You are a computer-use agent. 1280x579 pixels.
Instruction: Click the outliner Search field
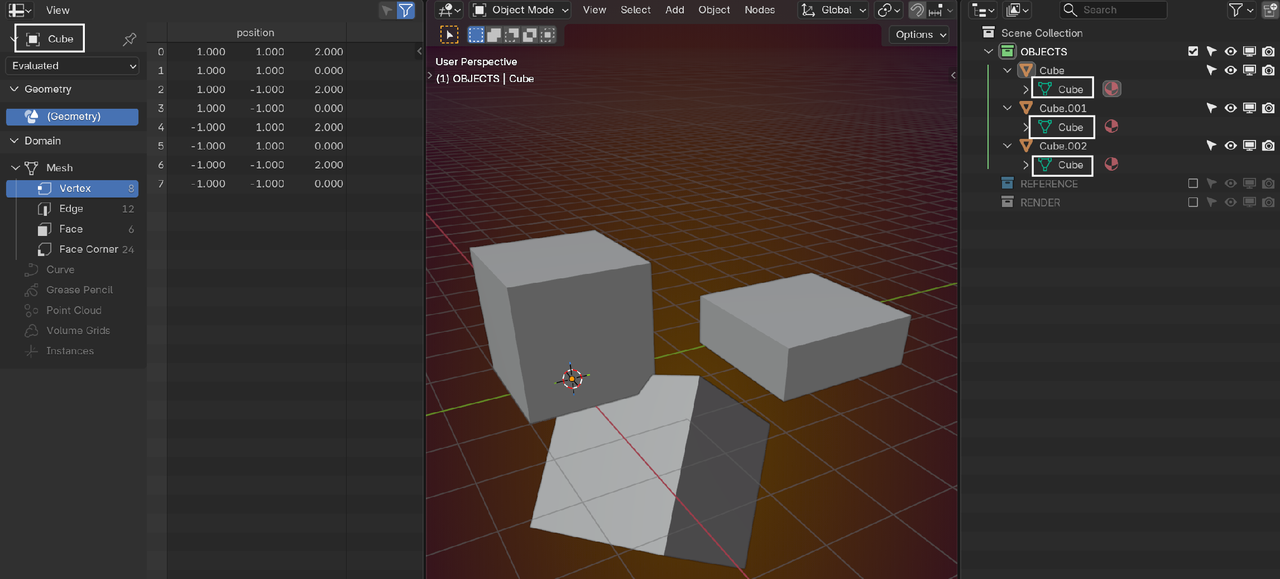[x=1113, y=10]
